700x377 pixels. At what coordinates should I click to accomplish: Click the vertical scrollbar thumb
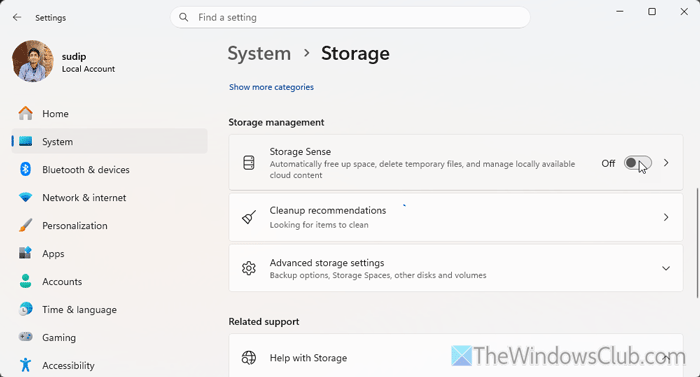tap(697, 243)
